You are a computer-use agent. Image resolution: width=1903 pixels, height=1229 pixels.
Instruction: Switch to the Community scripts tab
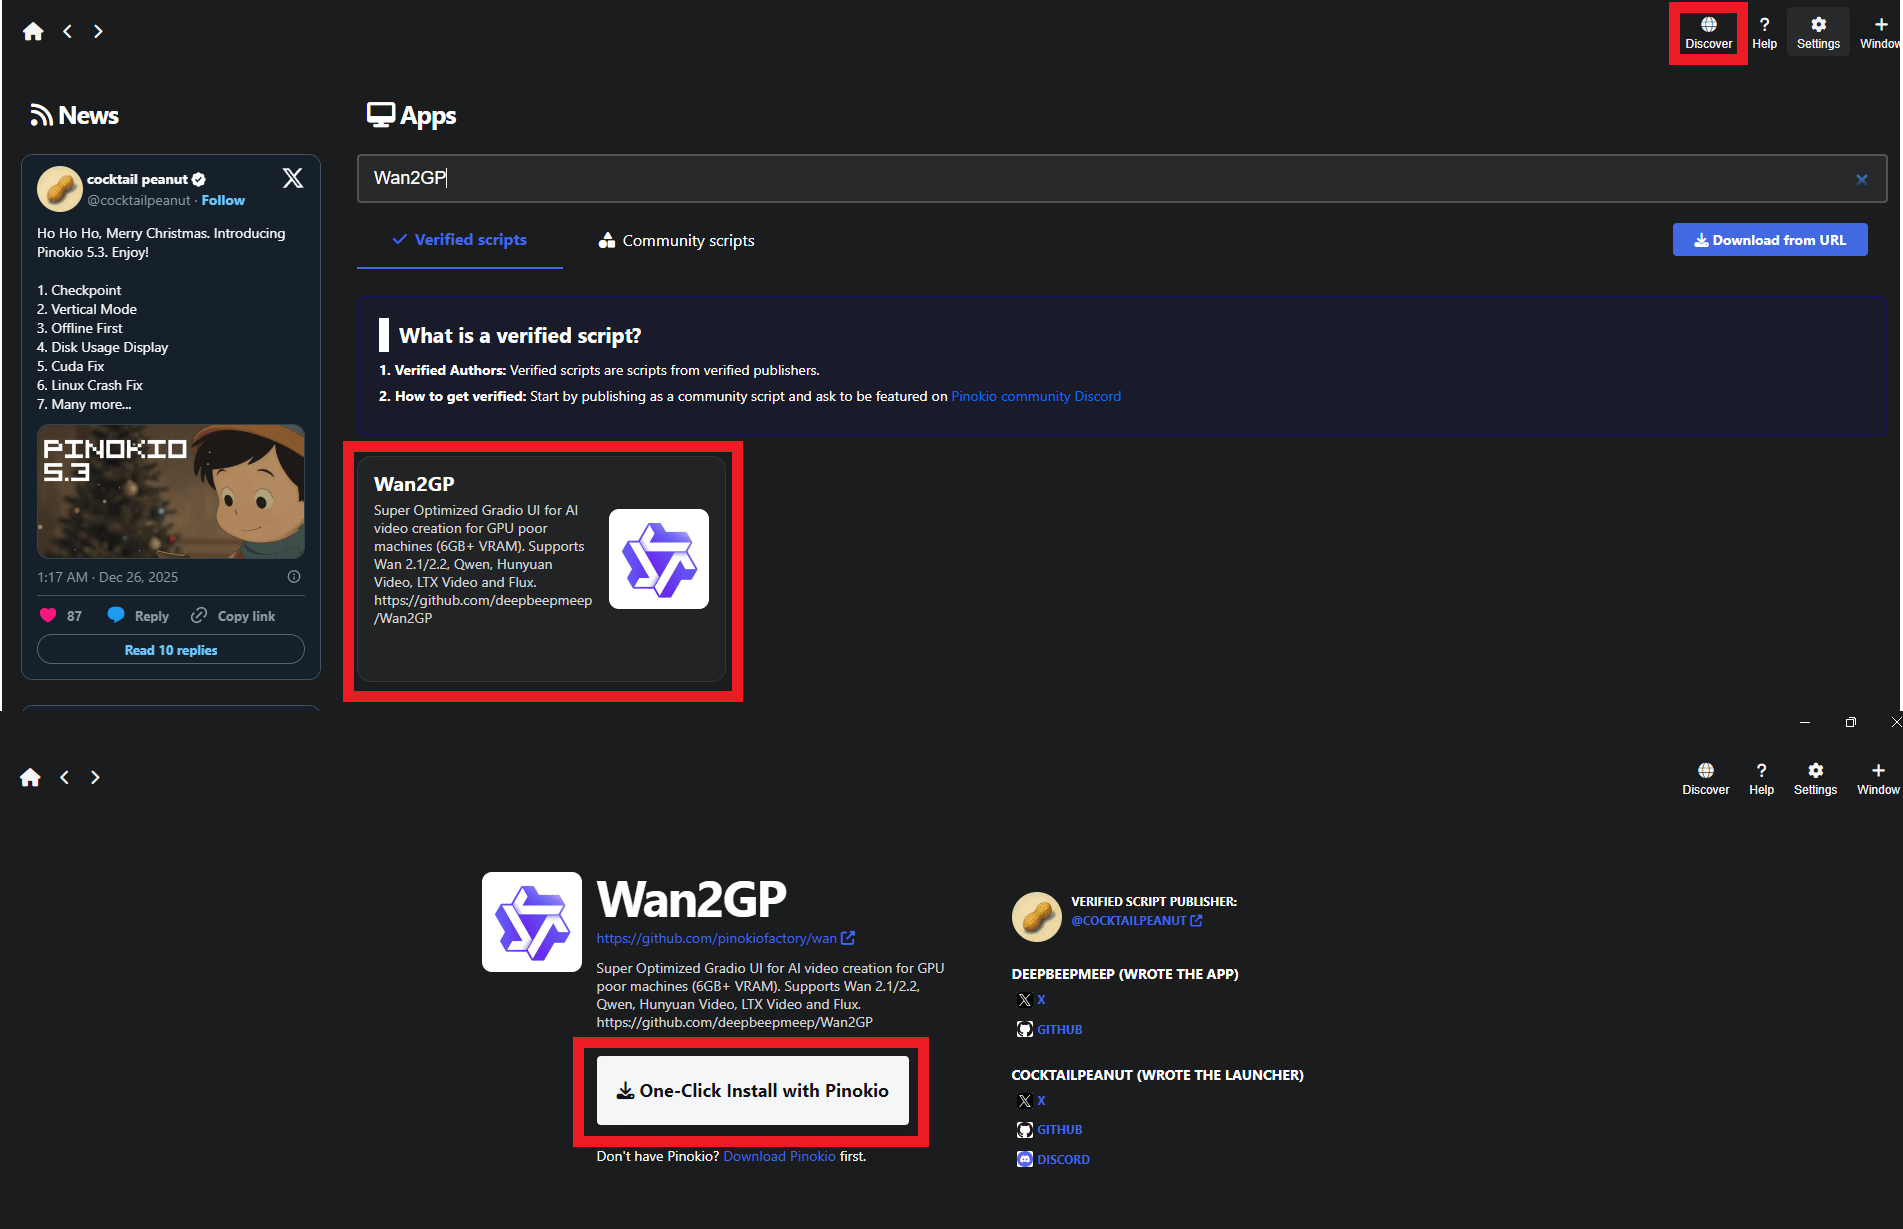675,240
